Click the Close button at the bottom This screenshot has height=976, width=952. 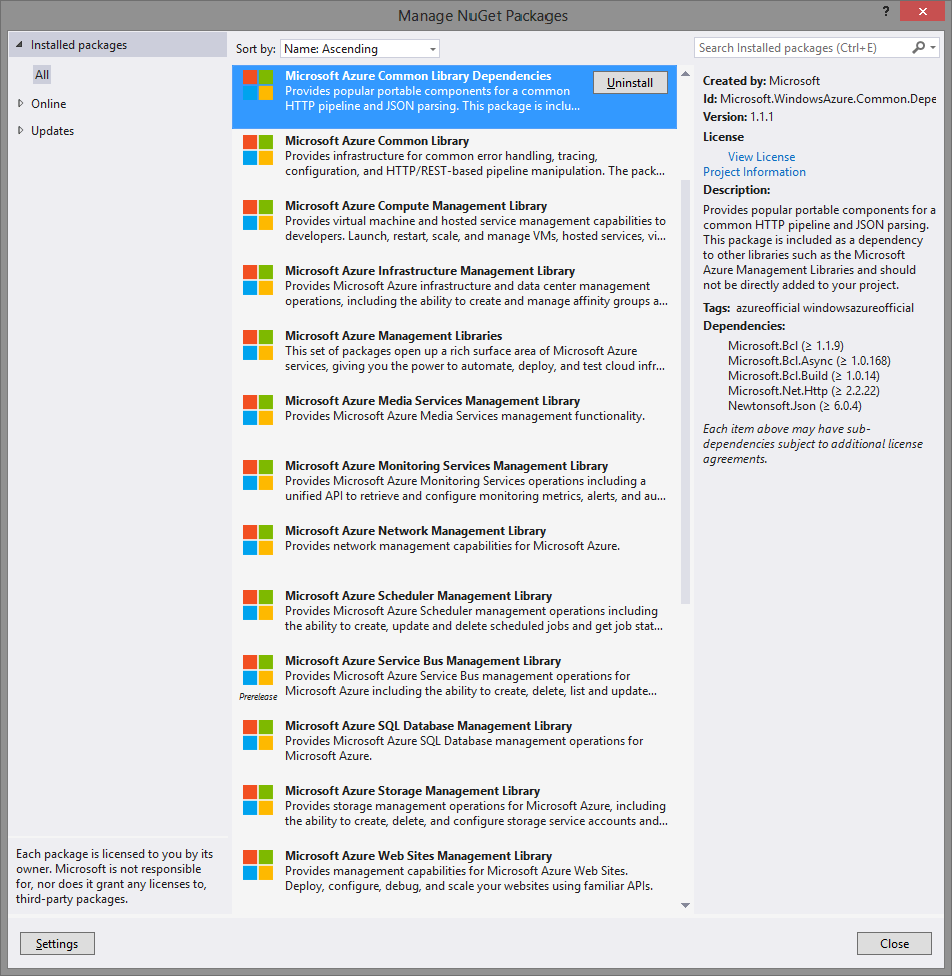point(894,944)
